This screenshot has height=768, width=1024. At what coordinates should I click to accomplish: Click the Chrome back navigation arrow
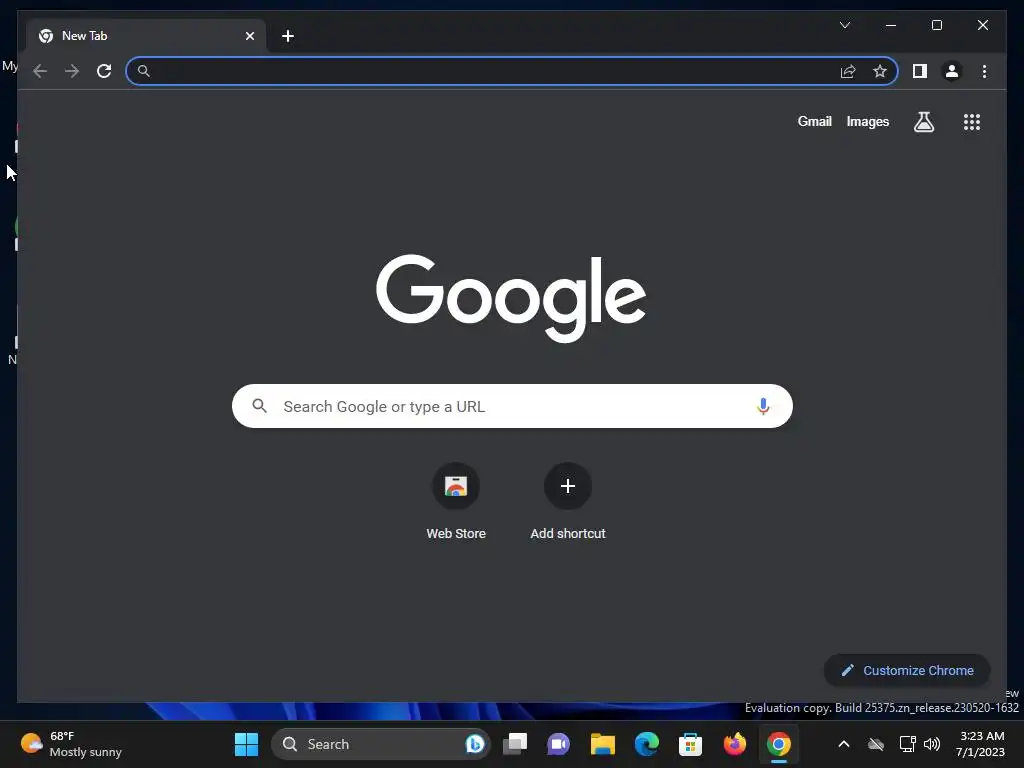(40, 71)
